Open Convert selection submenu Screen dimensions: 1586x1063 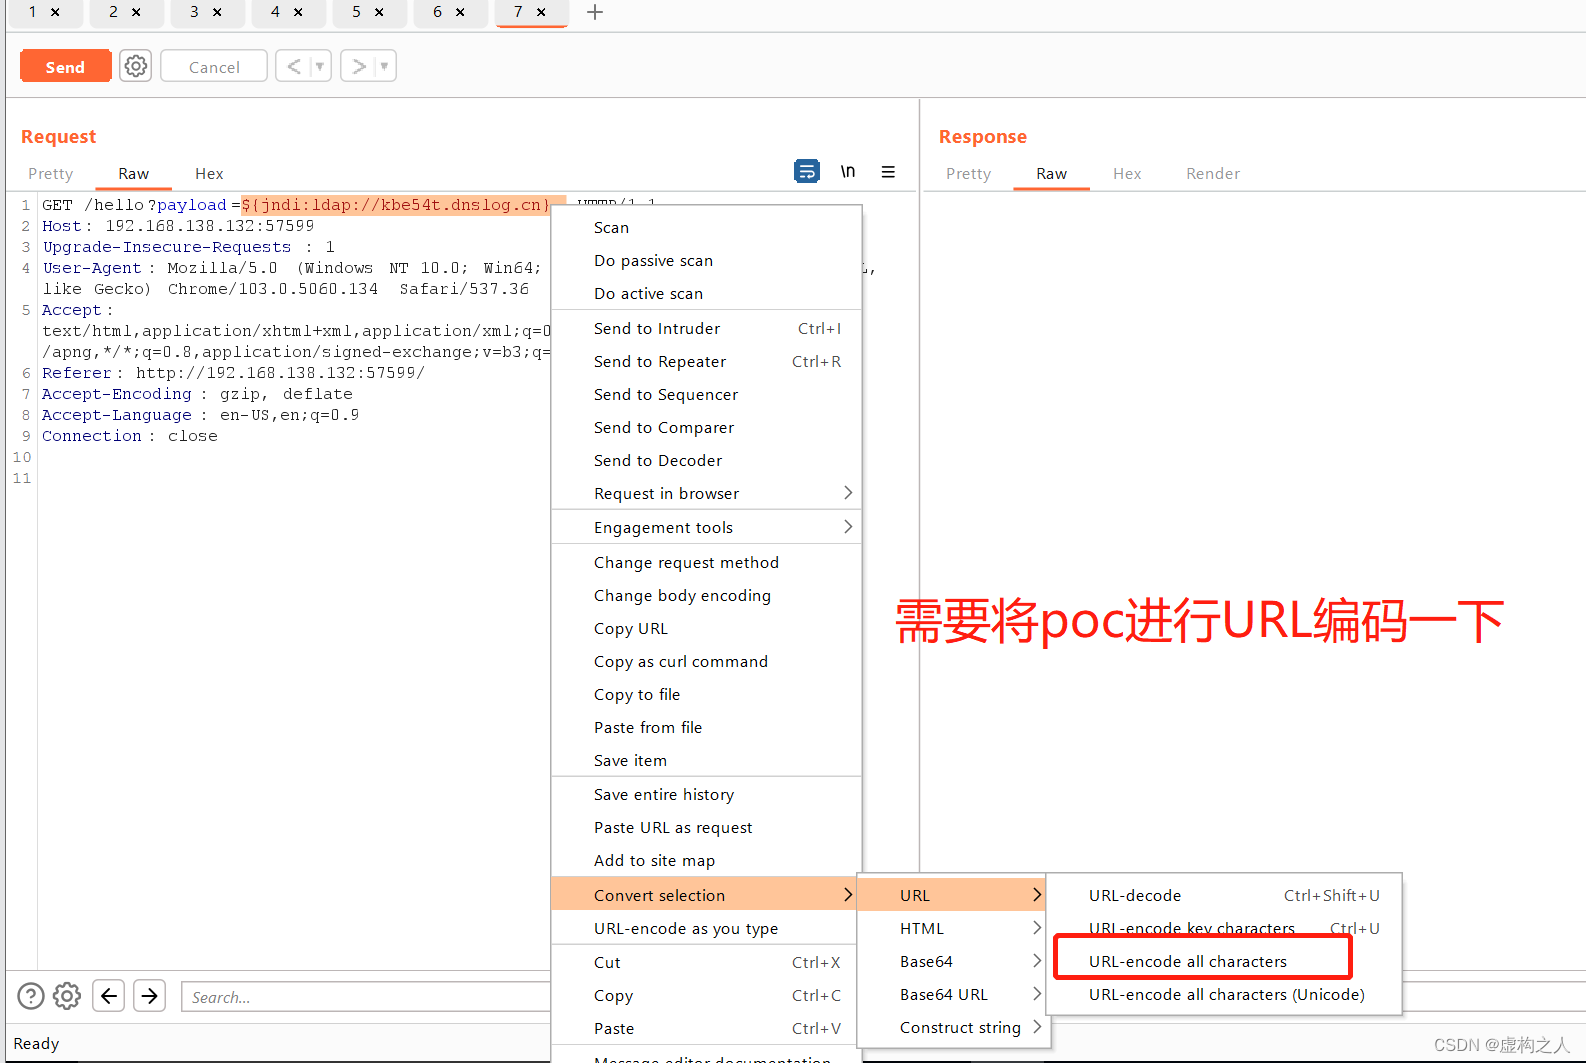[x=706, y=895]
